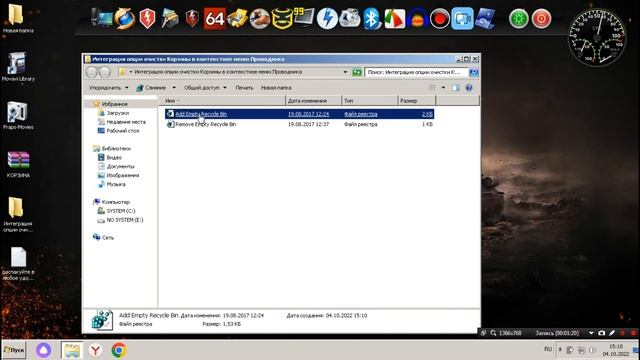Open the Fraps-Movies desktop shortcut

click(x=18, y=116)
